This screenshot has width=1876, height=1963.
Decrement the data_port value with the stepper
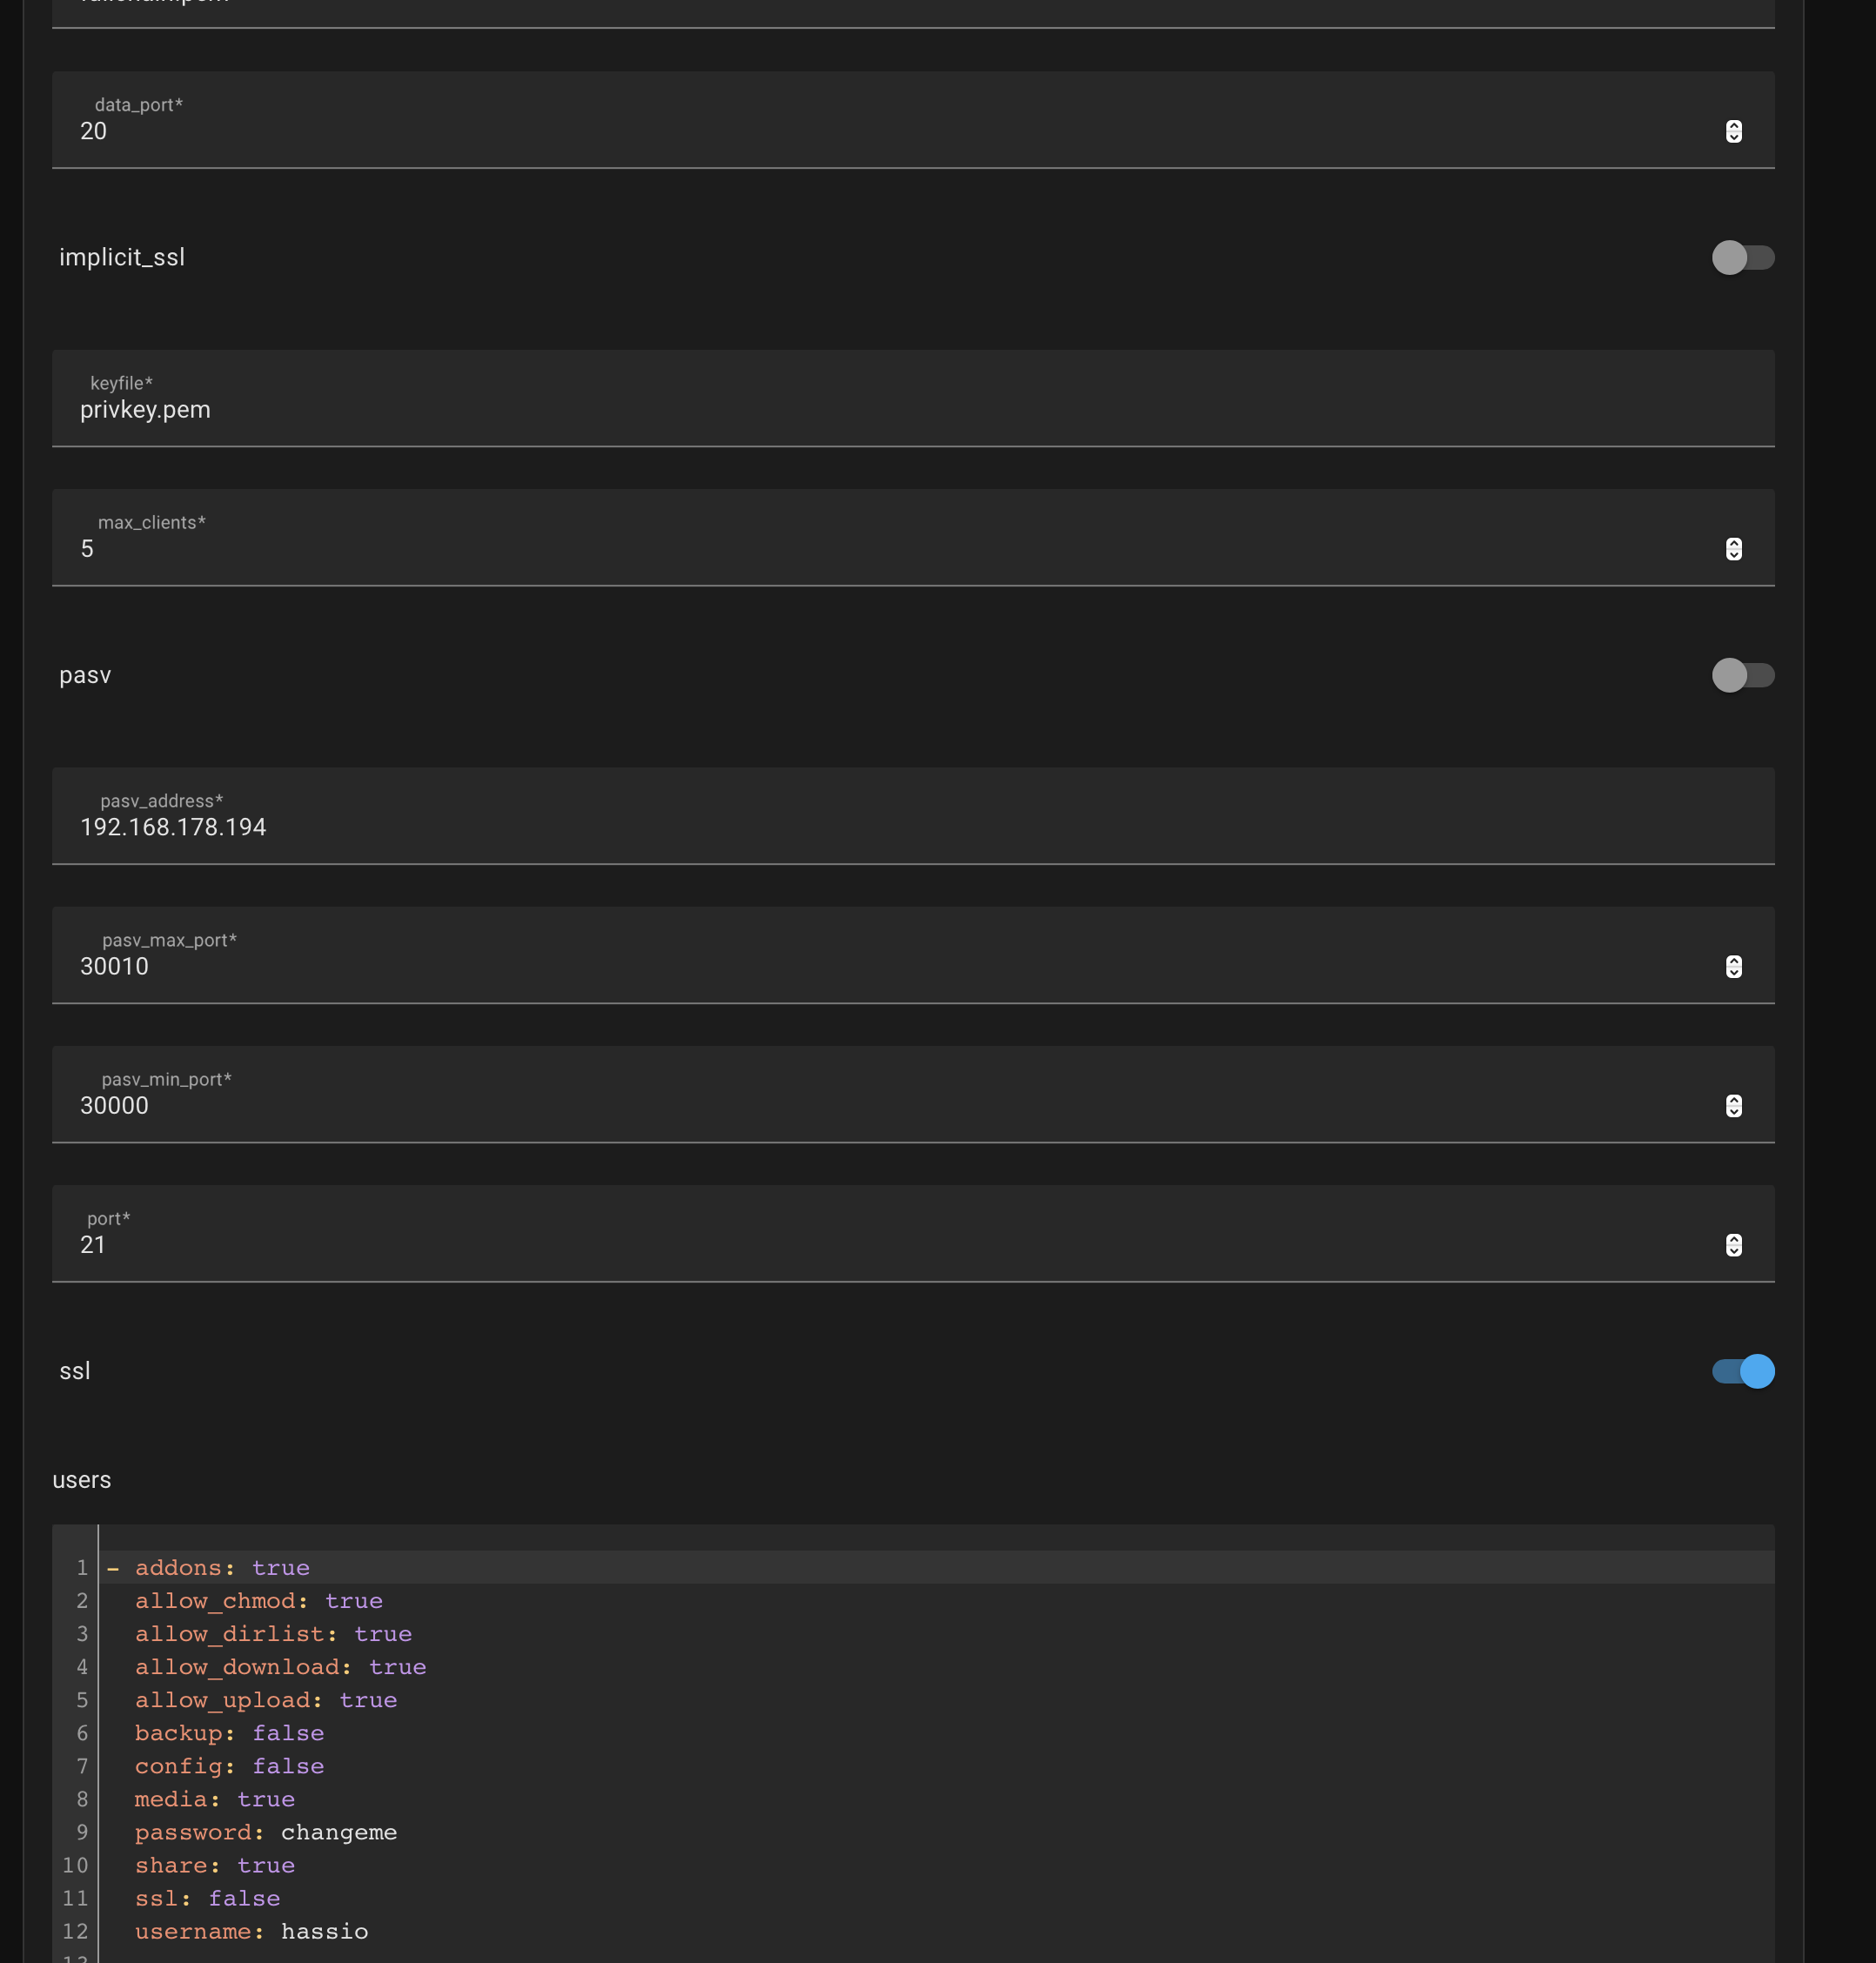pyautogui.click(x=1733, y=137)
